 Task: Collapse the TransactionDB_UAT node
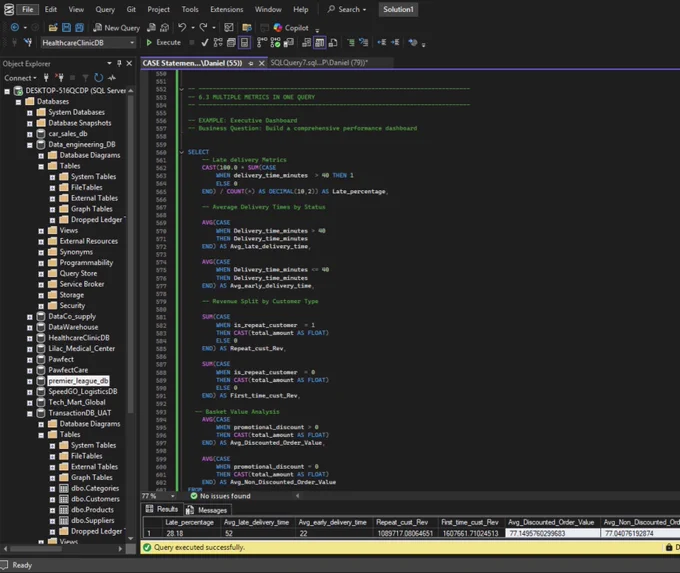point(29,414)
